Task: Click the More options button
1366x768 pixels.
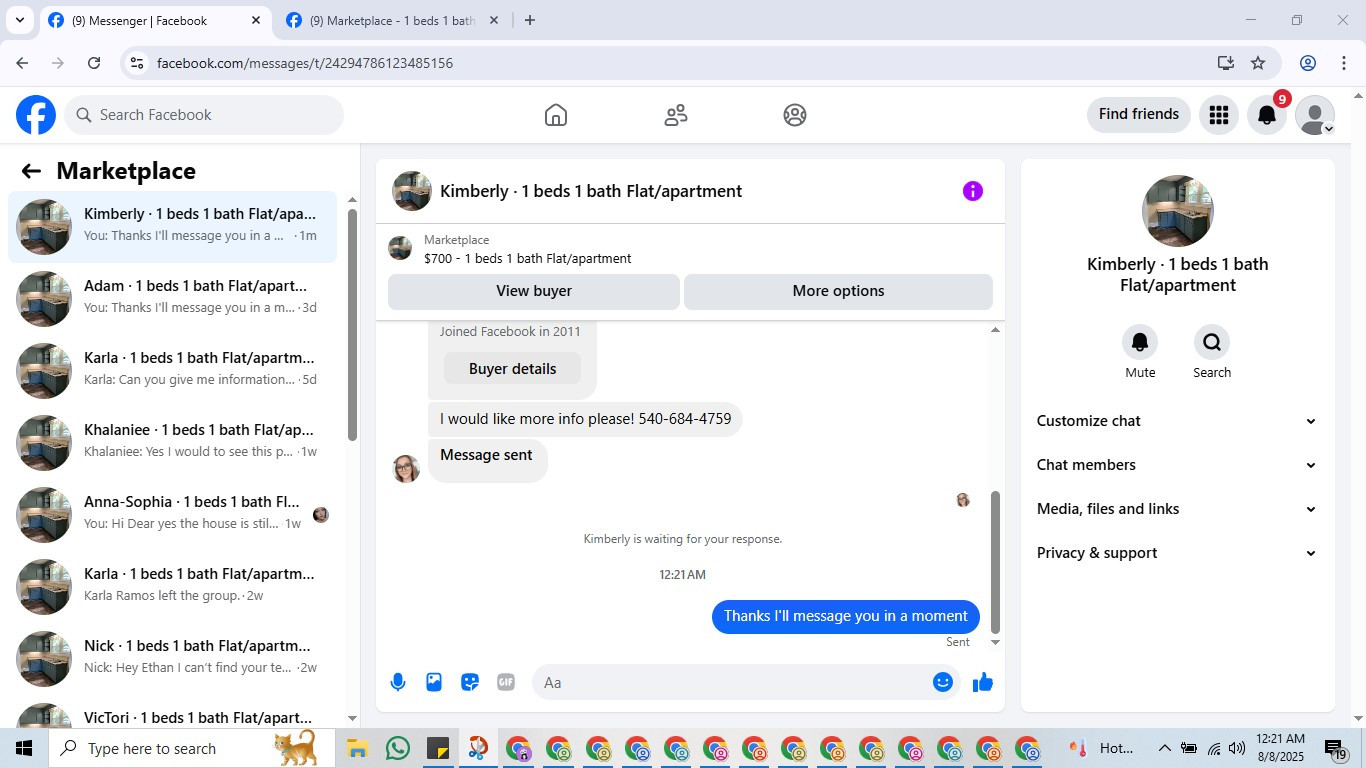Action: [x=838, y=291]
